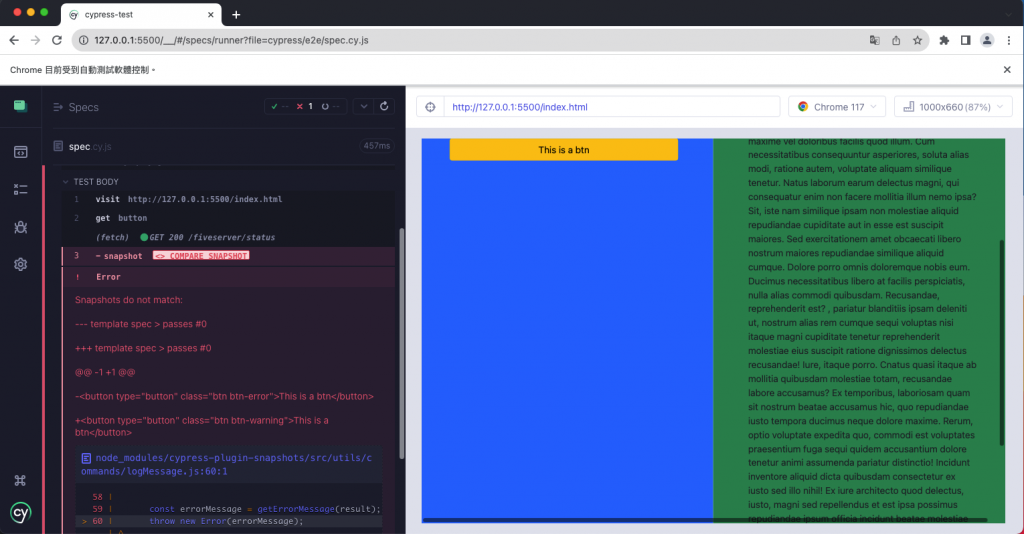Screen dimensions: 1024x534
Task: Click the 457ms test duration label
Action: (x=377, y=146)
